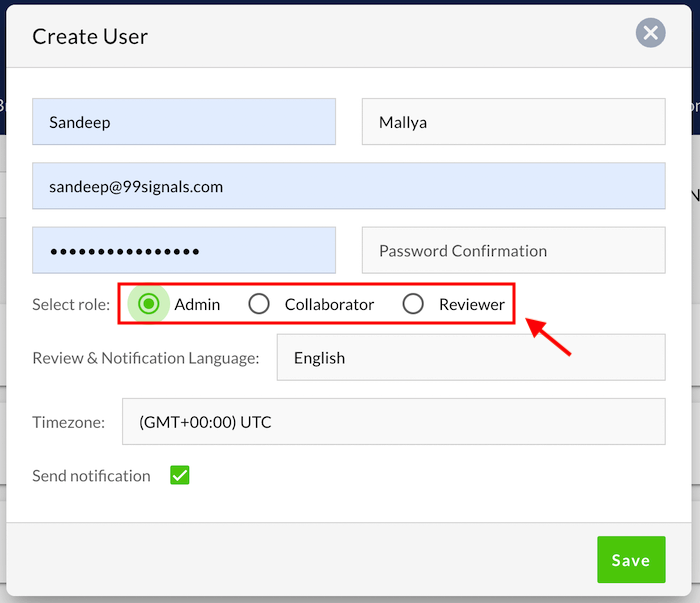Choose the Collaborator role radio button
Screen dimensions: 700x603
click(x=259, y=304)
